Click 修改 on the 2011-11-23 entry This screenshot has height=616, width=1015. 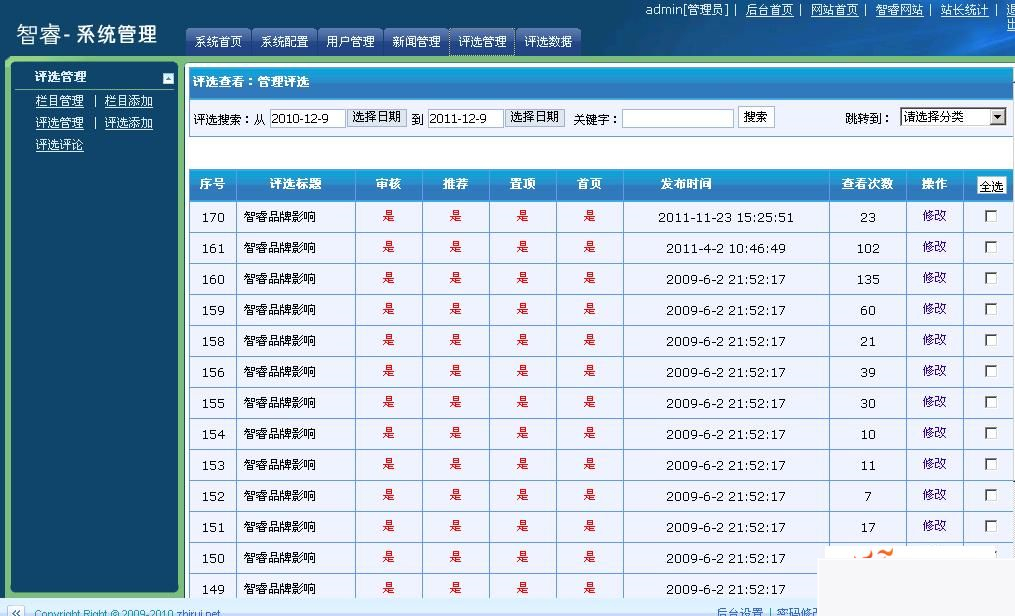coord(933,215)
